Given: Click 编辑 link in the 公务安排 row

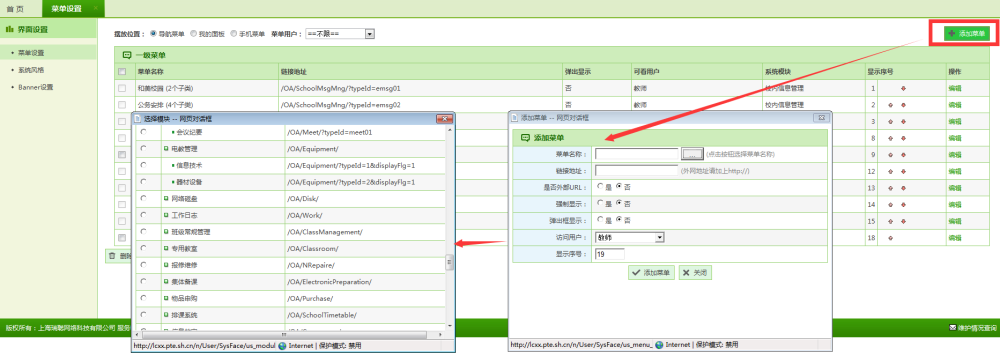Looking at the screenshot, I should (x=954, y=105).
